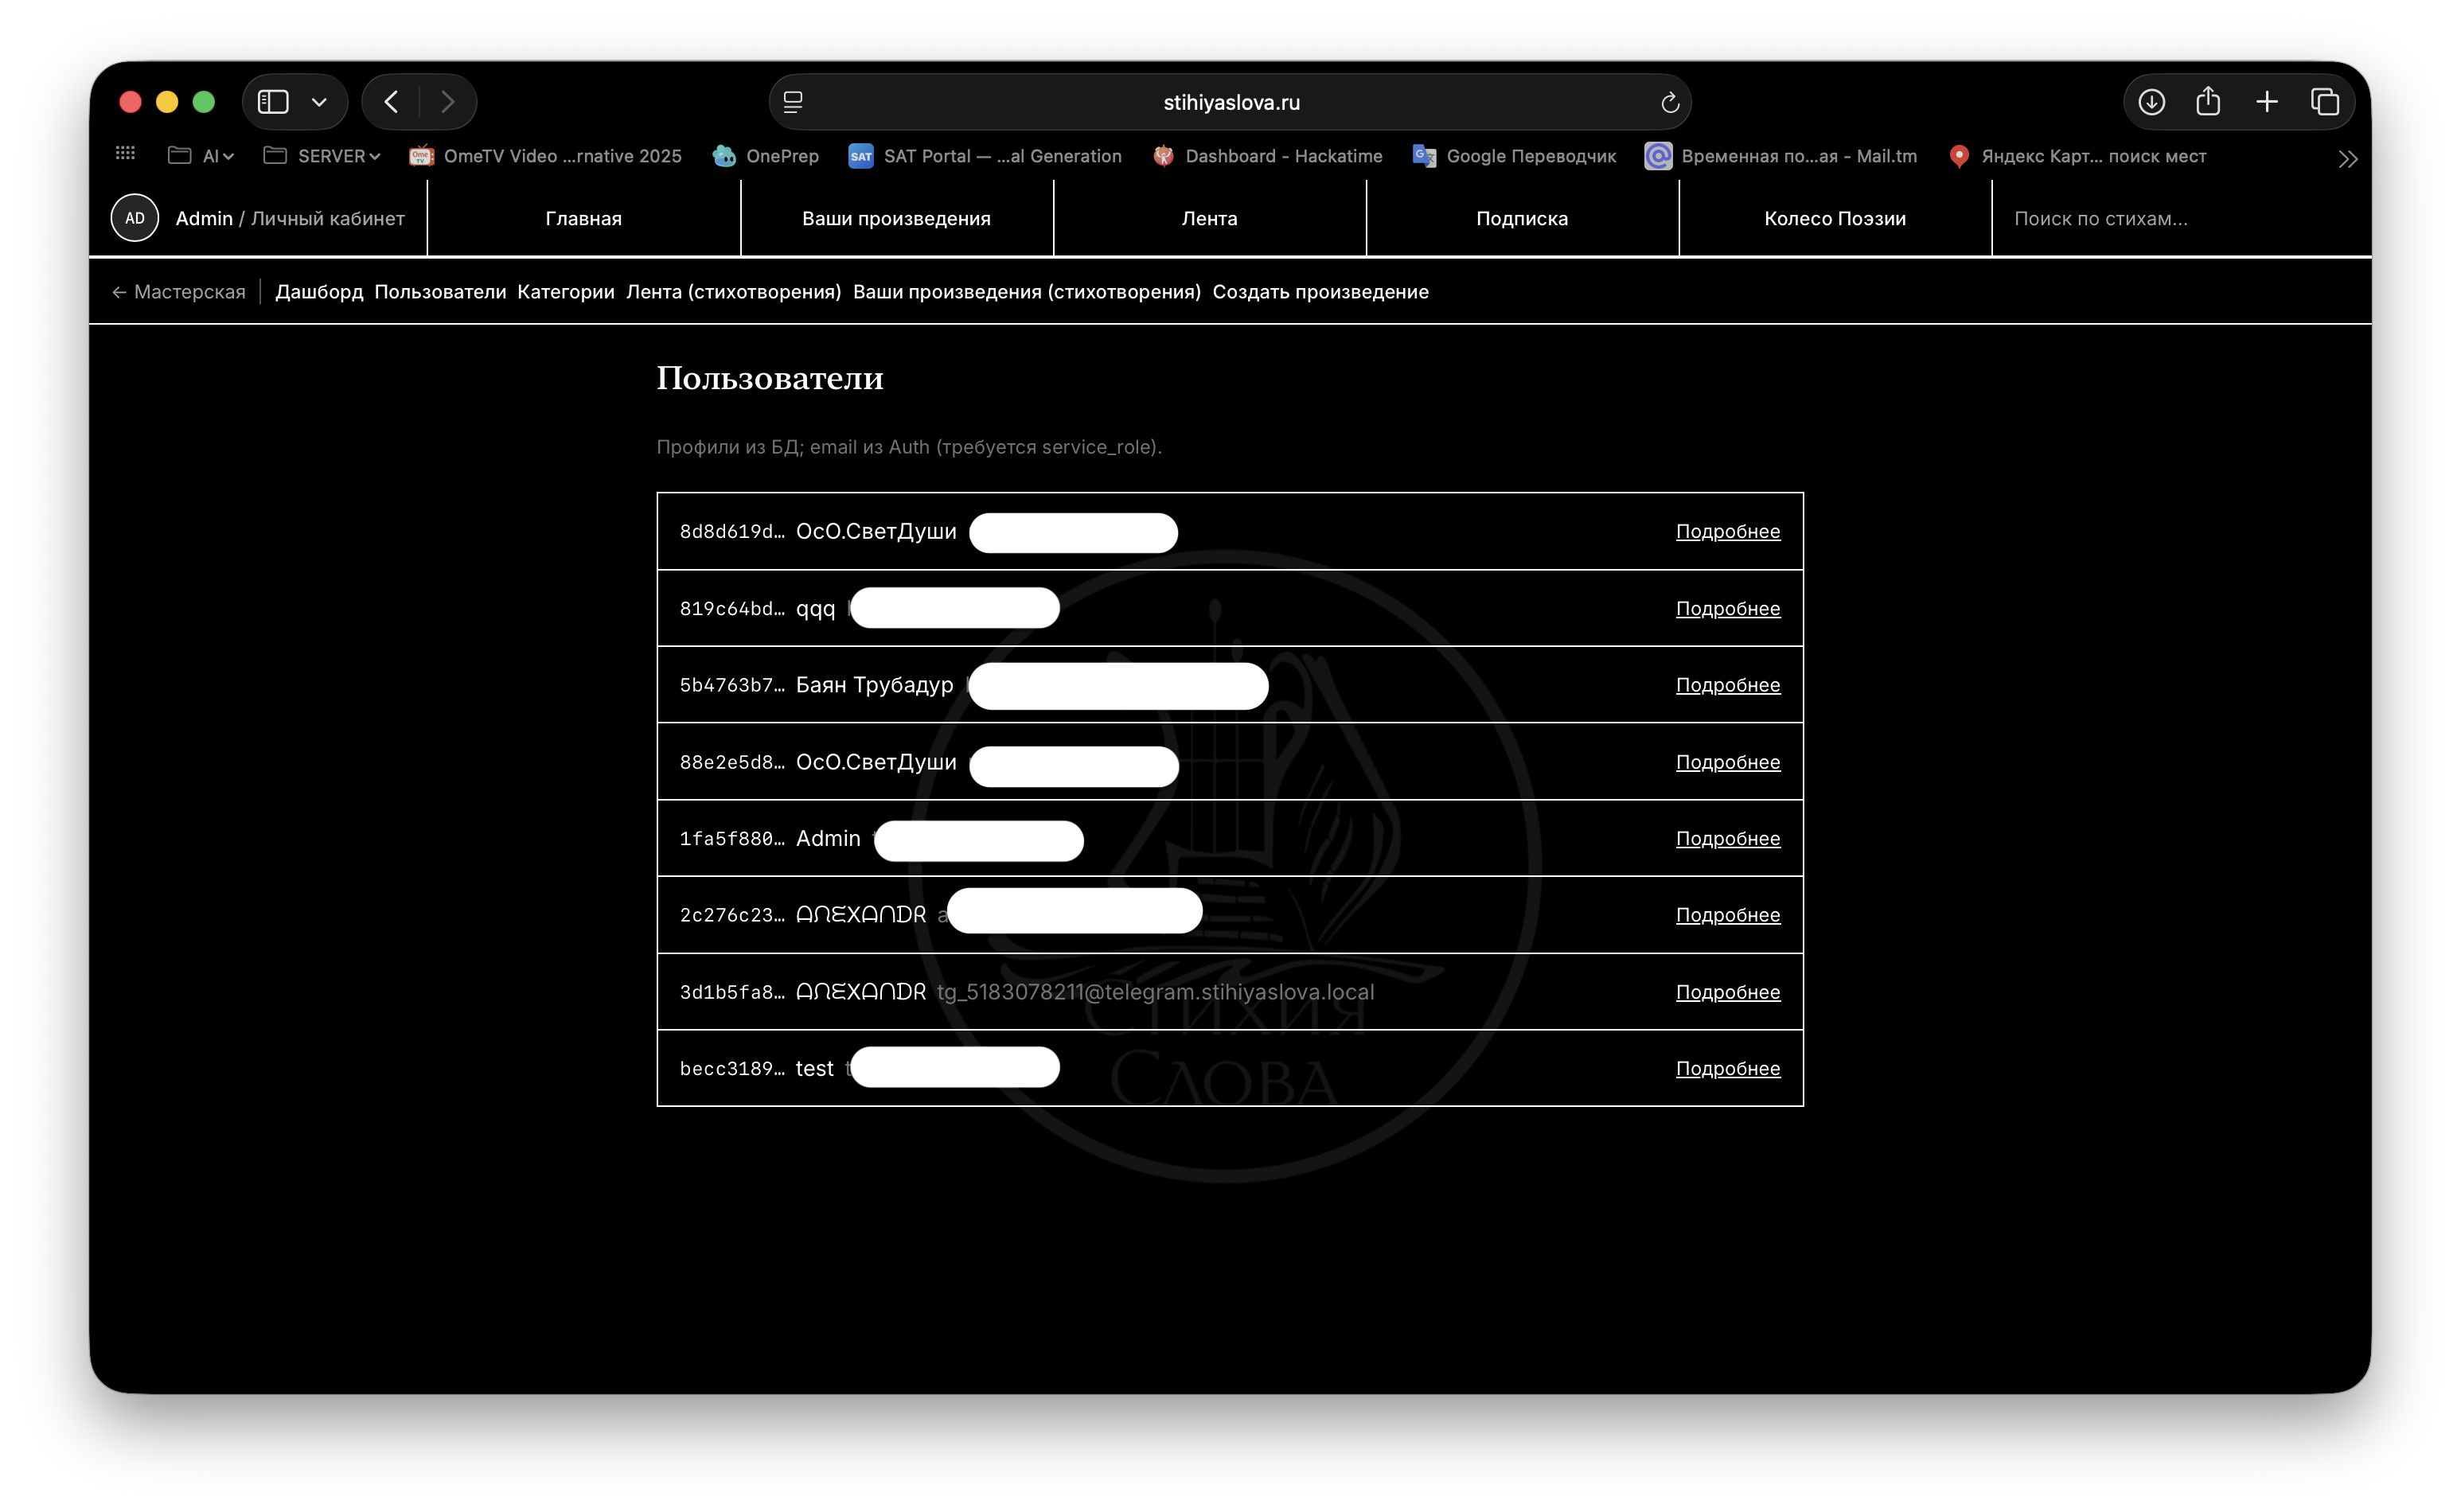Screen dimensions: 2461x1512
Task: Show tab overview icon
Action: [2324, 102]
